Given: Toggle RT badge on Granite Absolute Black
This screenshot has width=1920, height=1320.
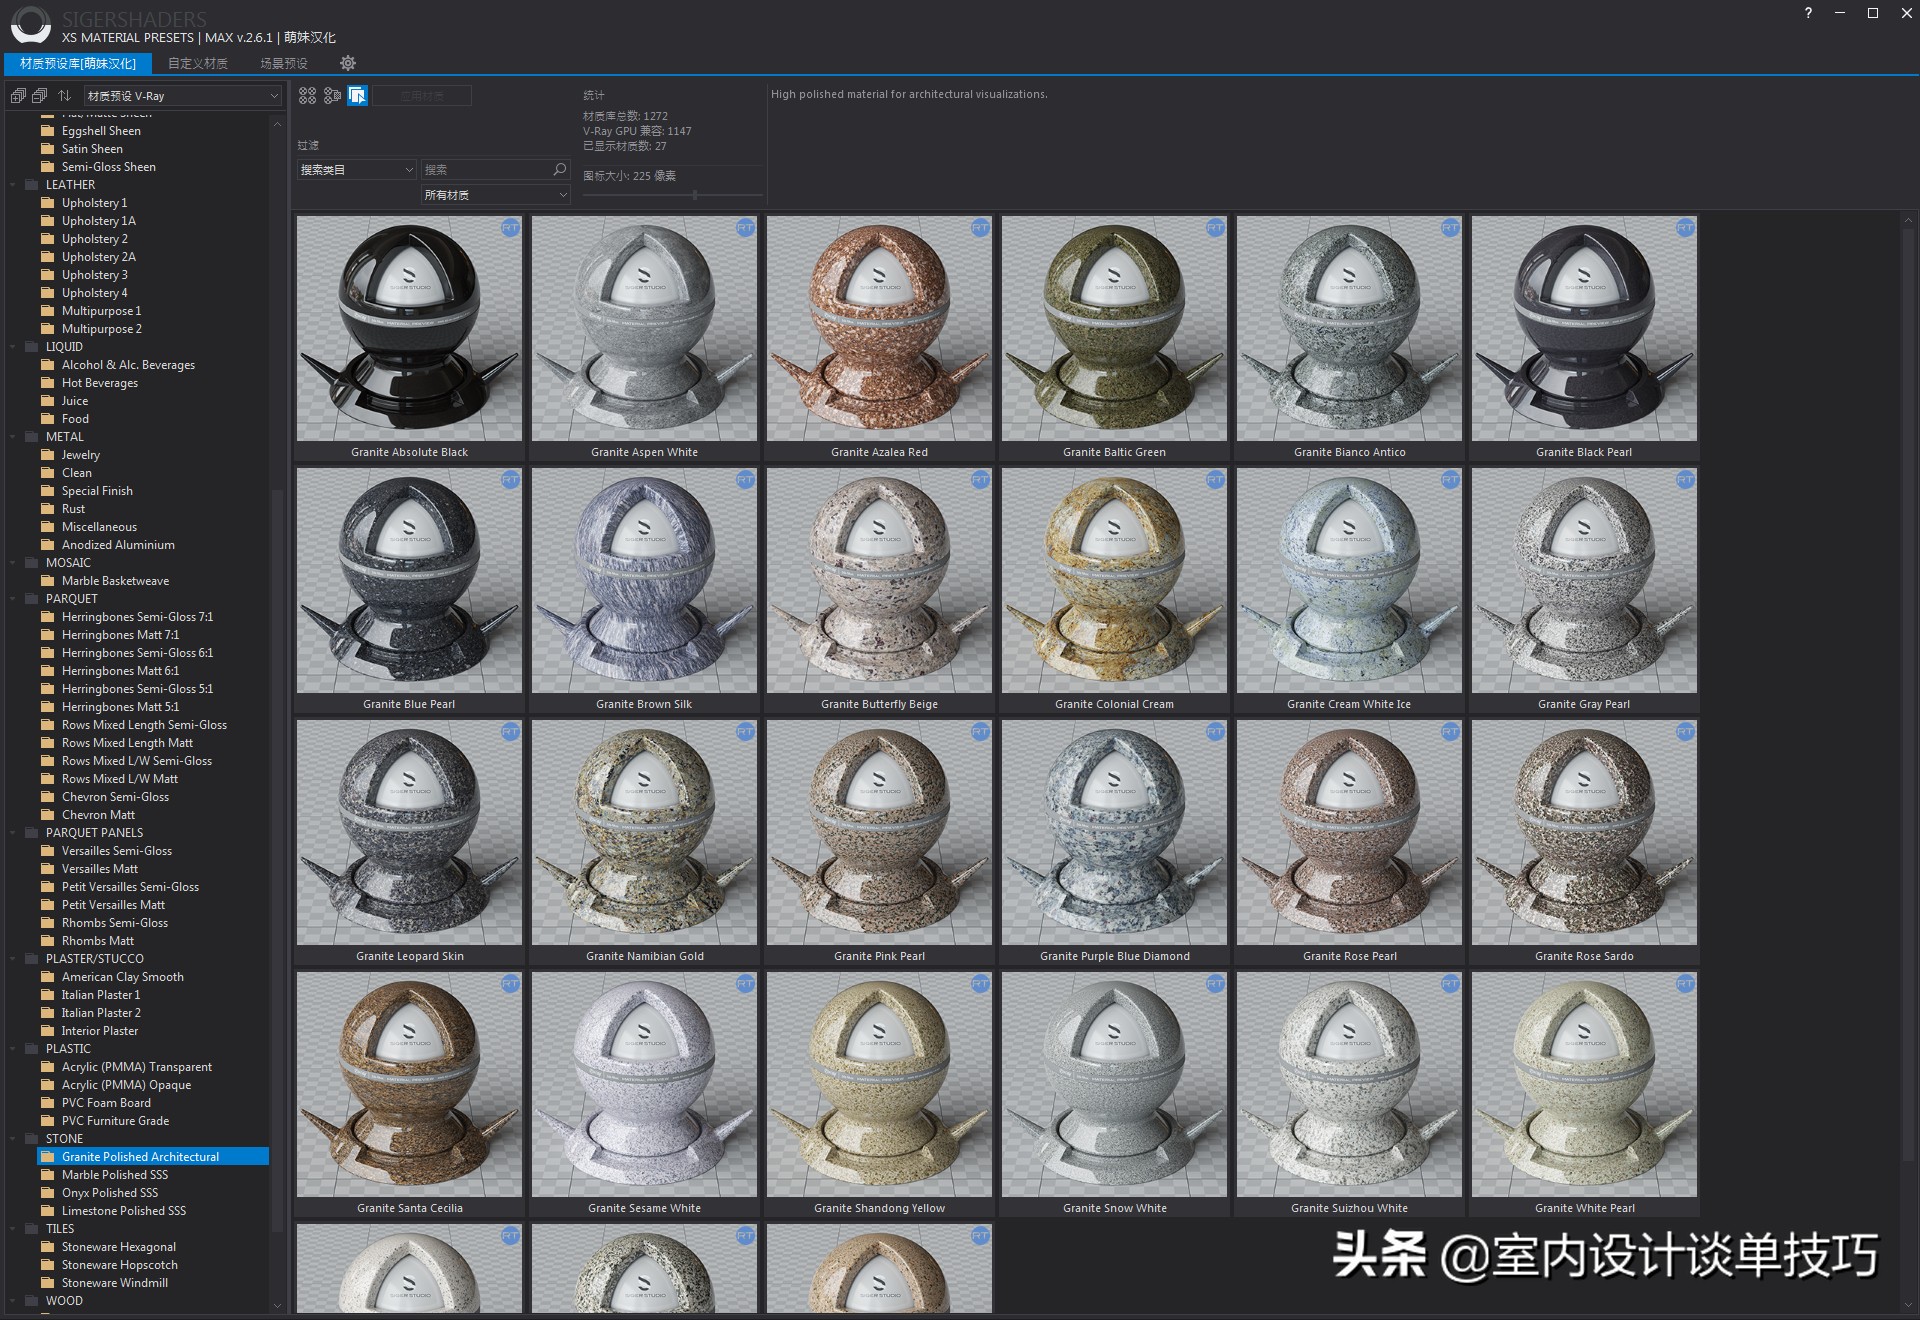Looking at the screenshot, I should [511, 228].
